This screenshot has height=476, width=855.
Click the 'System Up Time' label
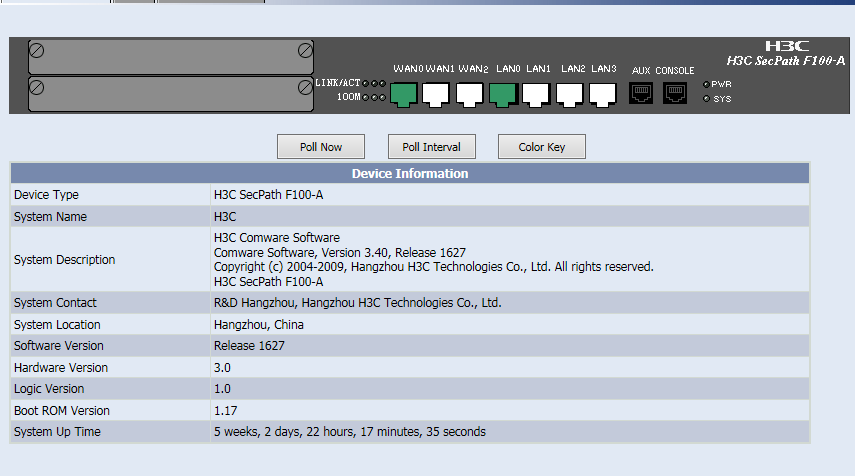pos(57,432)
